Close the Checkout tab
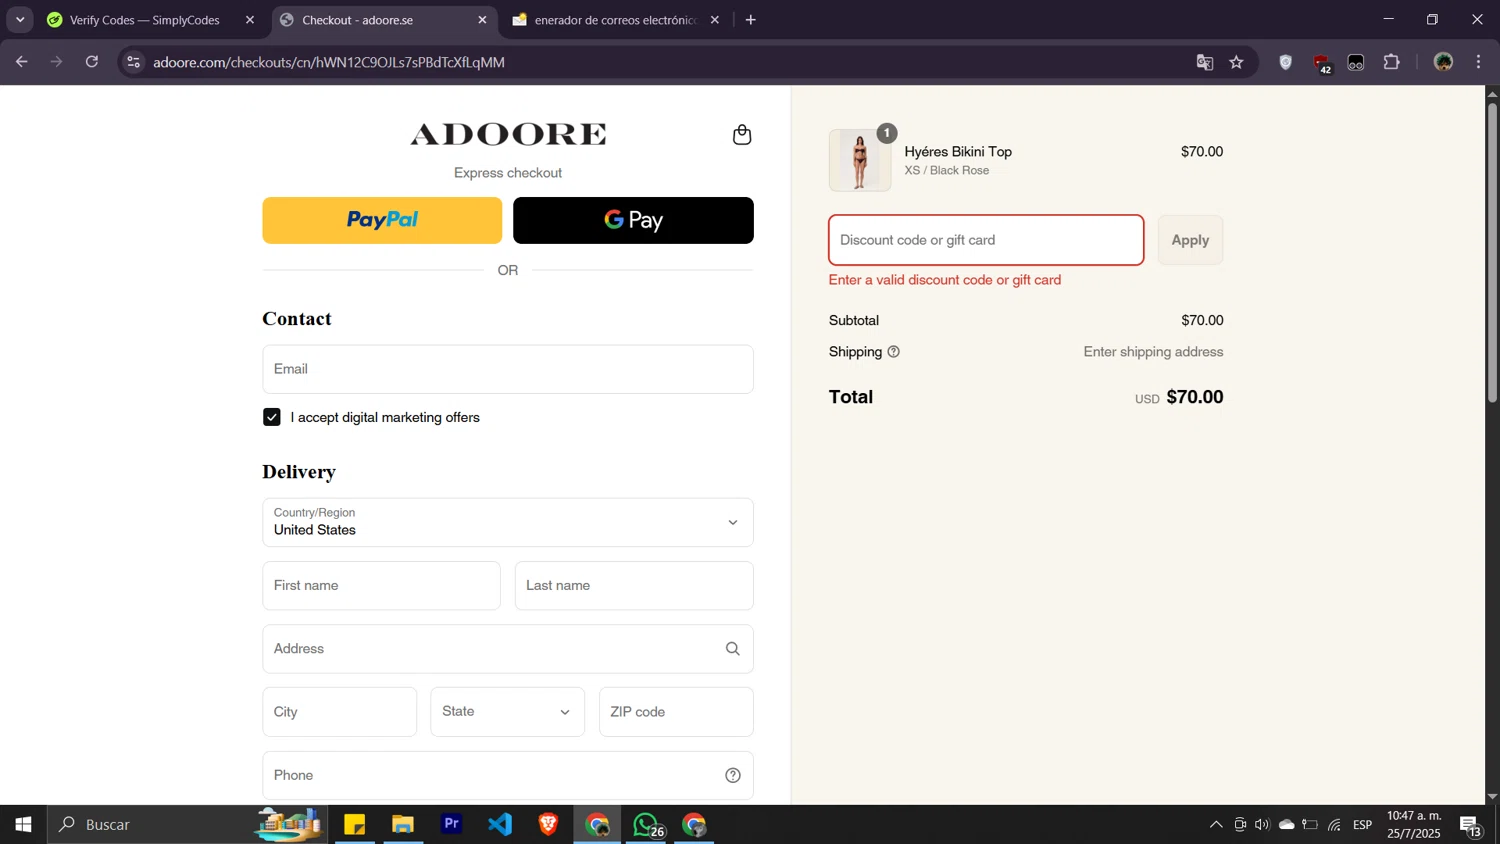The image size is (1500, 844). [x=482, y=20]
